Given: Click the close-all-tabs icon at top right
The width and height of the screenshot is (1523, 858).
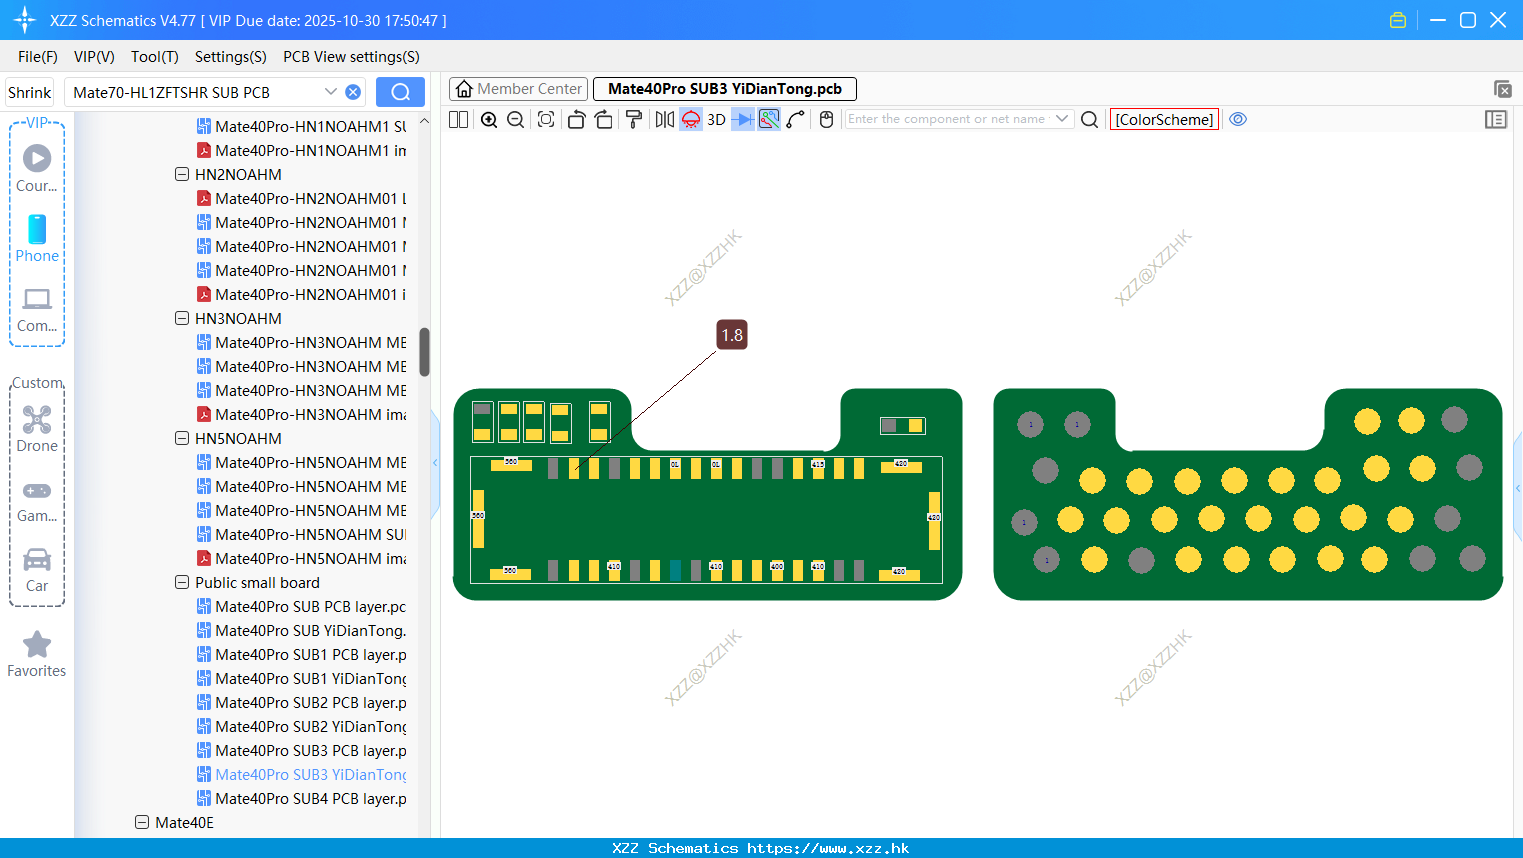Looking at the screenshot, I should (1502, 89).
